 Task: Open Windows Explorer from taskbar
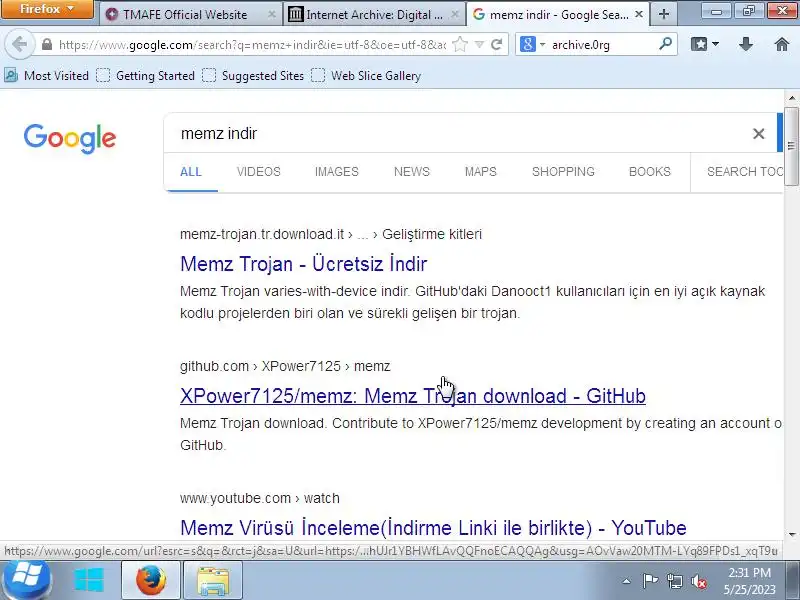click(212, 581)
